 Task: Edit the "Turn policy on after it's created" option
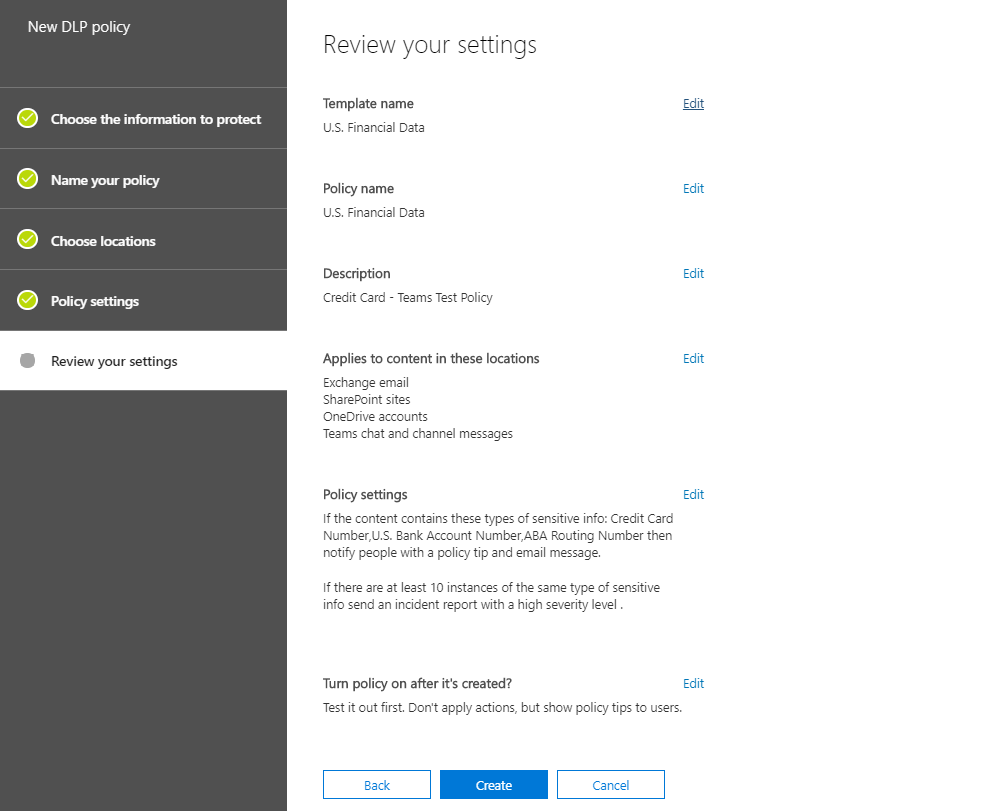pos(693,683)
